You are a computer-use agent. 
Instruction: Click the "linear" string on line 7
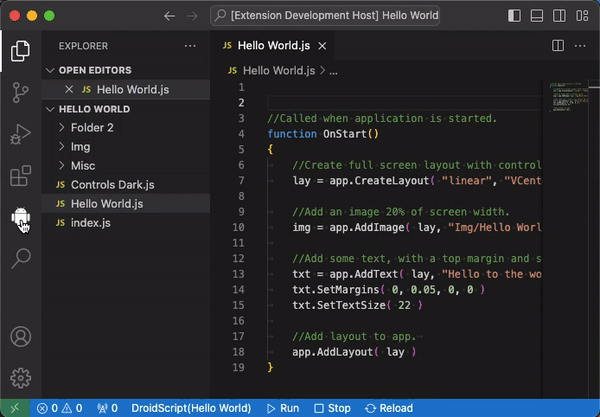[467, 181]
